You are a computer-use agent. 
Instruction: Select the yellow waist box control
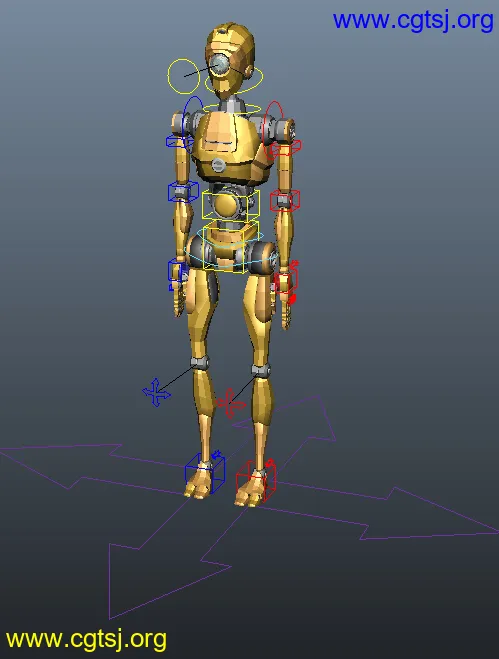pyautogui.click(x=231, y=204)
